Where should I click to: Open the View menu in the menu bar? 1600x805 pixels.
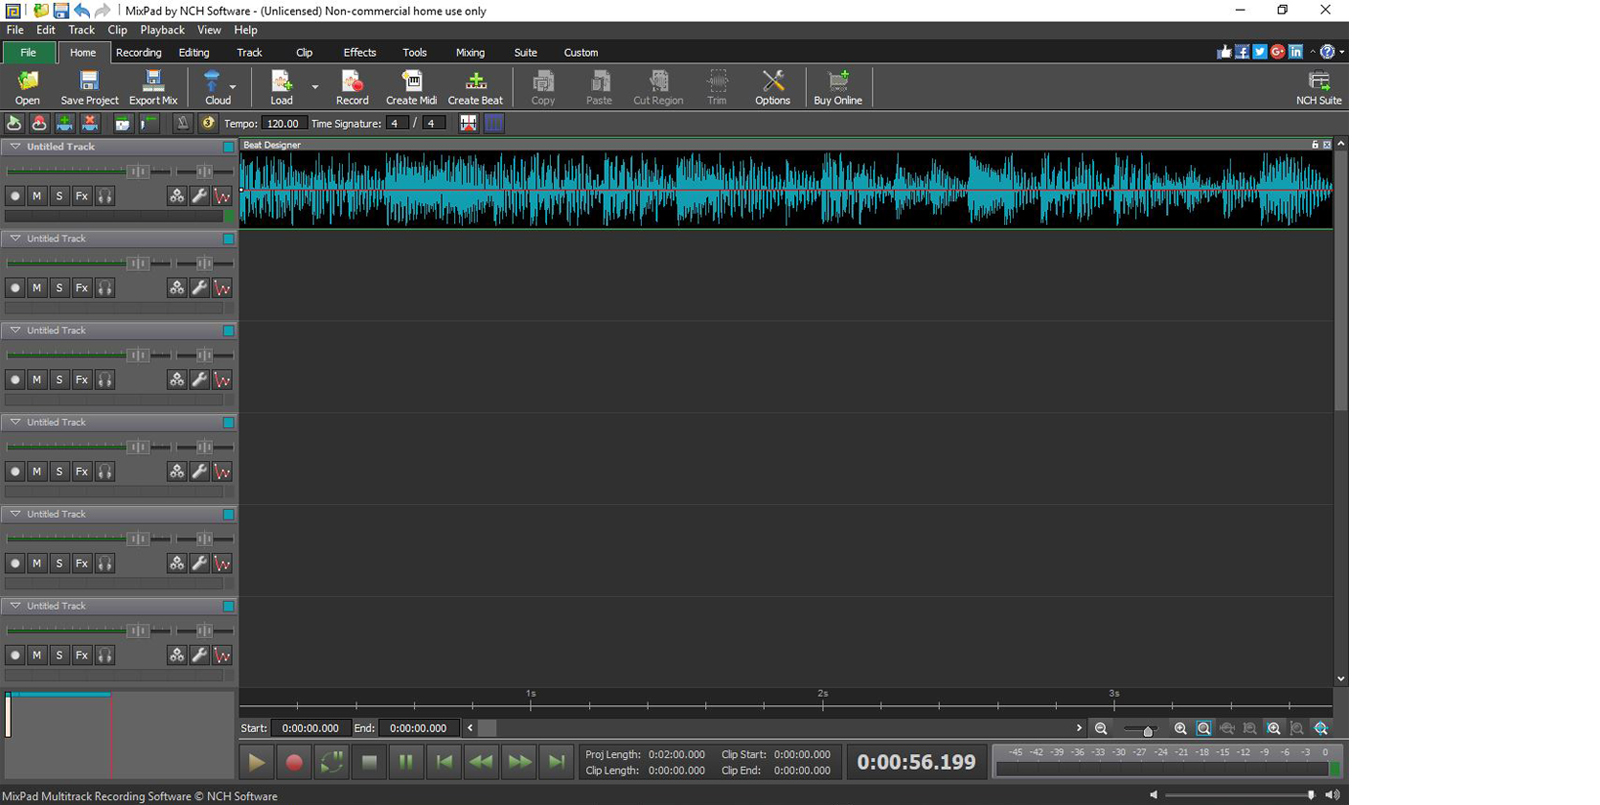[x=209, y=30]
